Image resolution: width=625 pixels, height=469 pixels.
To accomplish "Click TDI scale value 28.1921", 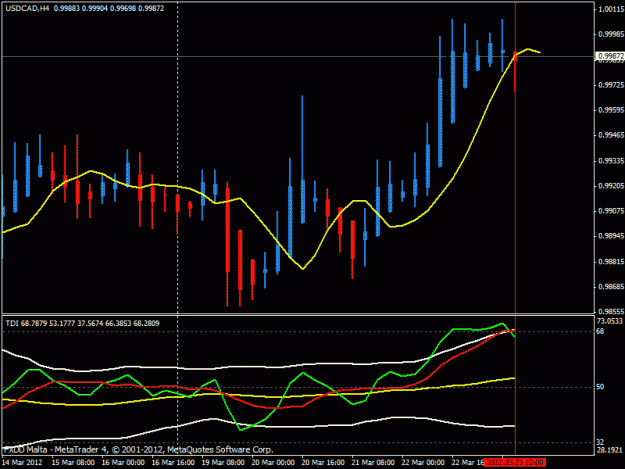I will pyautogui.click(x=609, y=450).
